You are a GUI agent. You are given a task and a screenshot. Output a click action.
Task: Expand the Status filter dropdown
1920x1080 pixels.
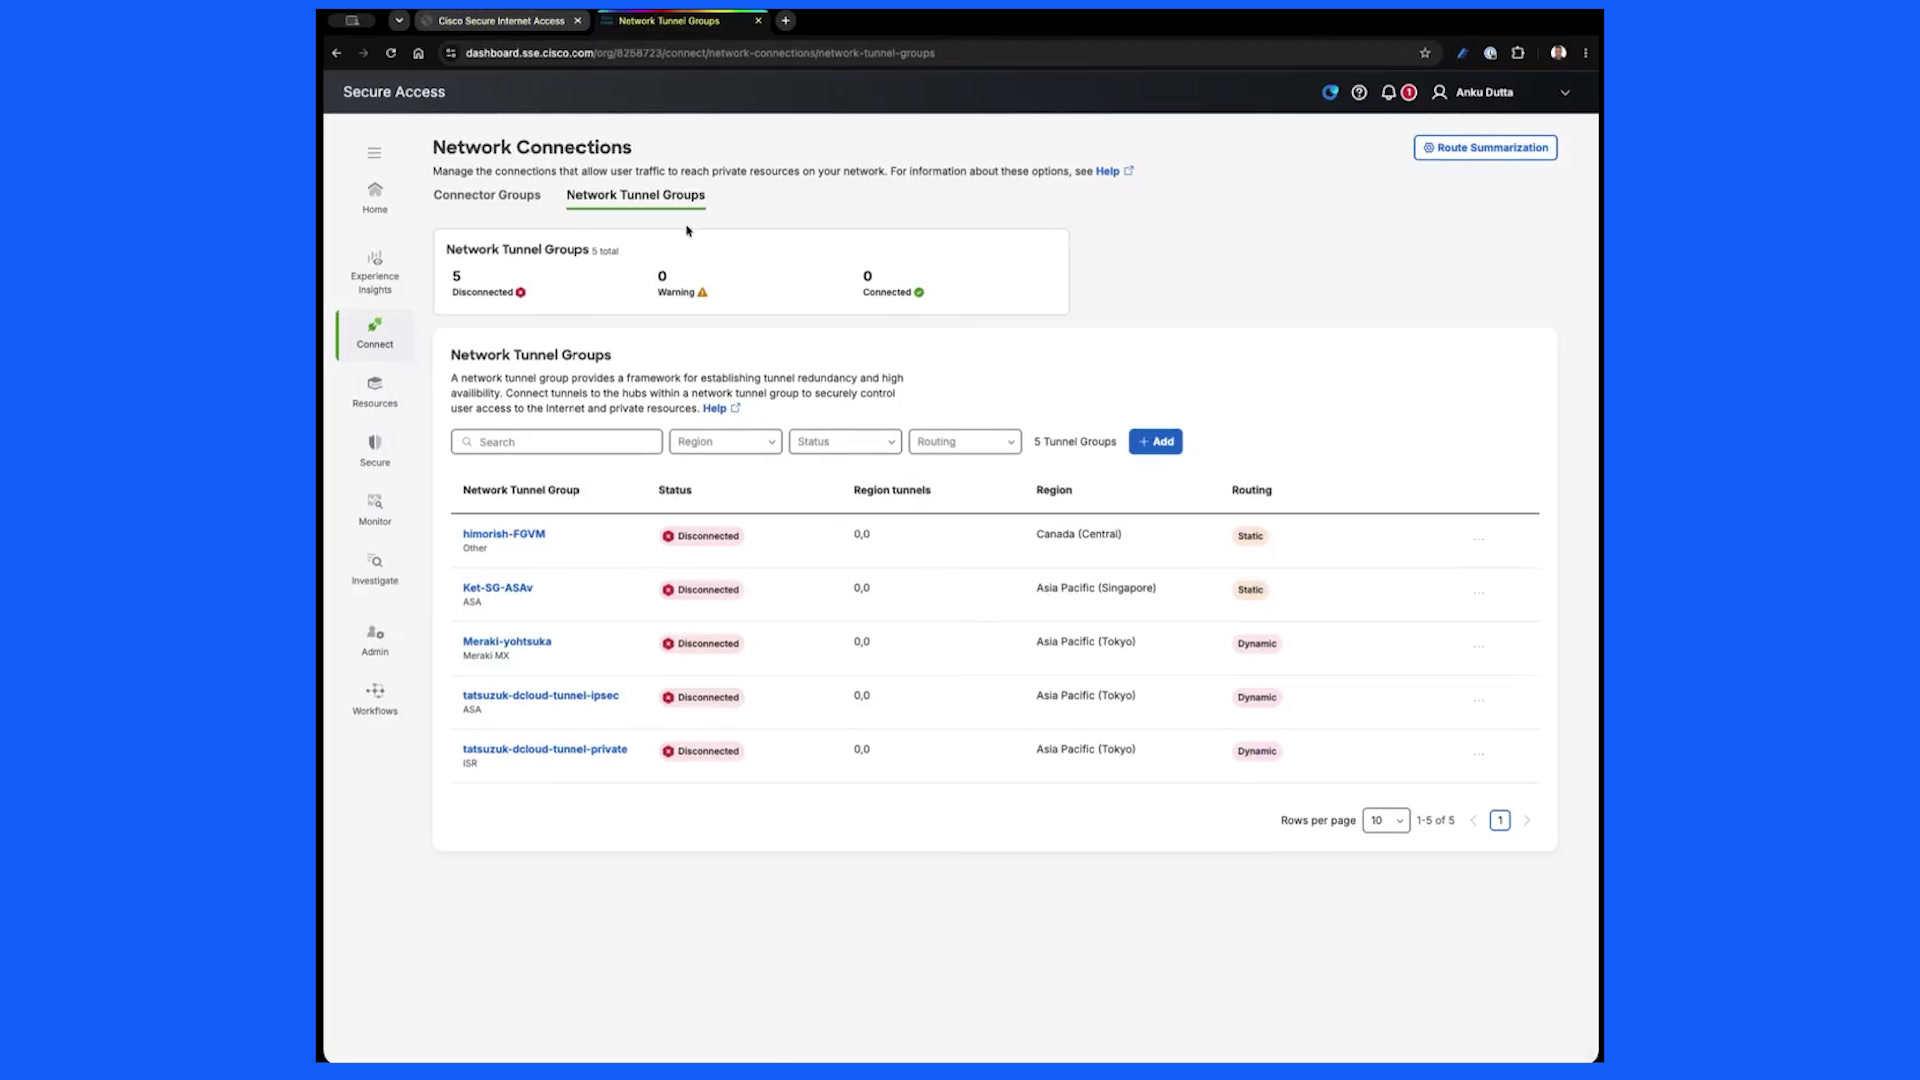[845, 442]
